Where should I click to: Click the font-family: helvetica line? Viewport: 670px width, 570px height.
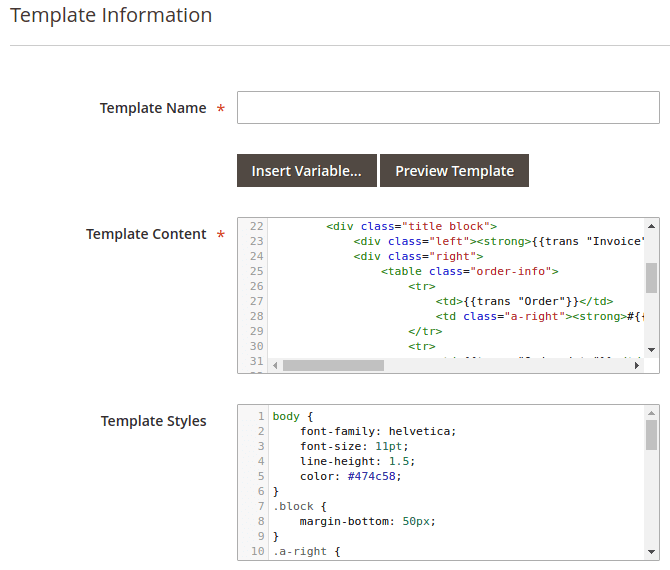[378, 431]
